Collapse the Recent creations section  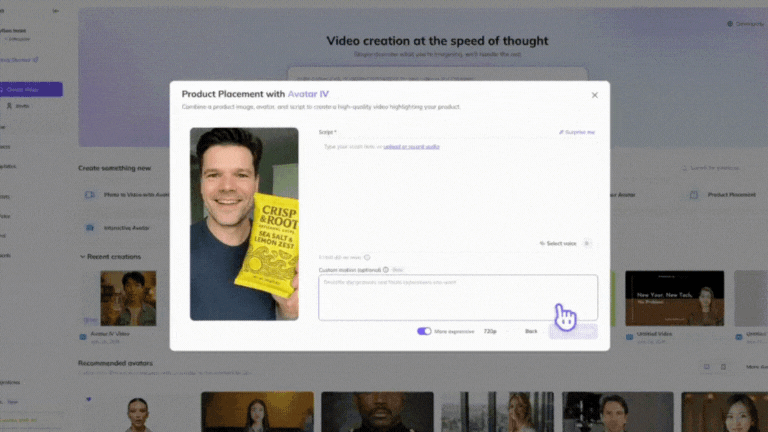tap(82, 257)
